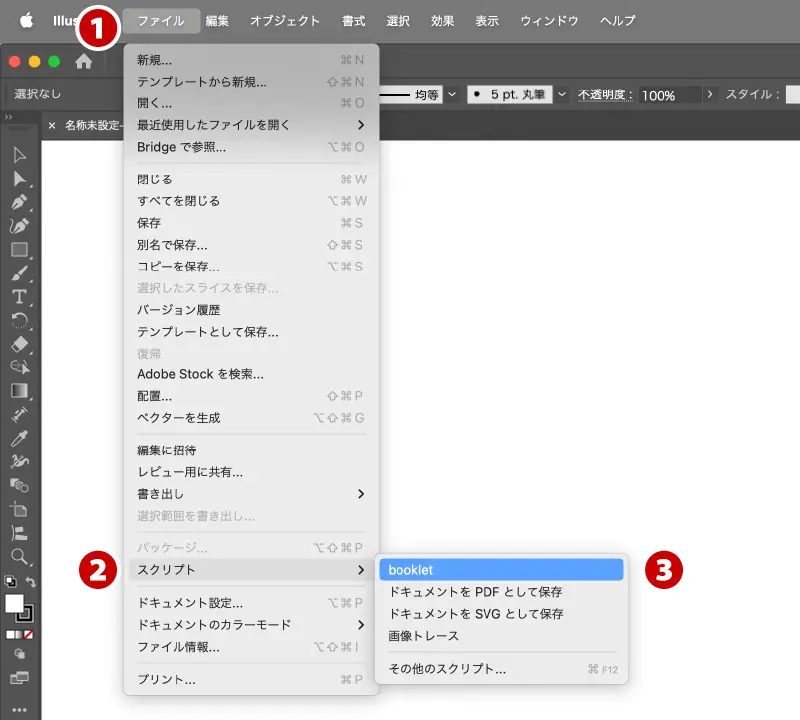Click the opacity 100% input field

click(x=668, y=95)
